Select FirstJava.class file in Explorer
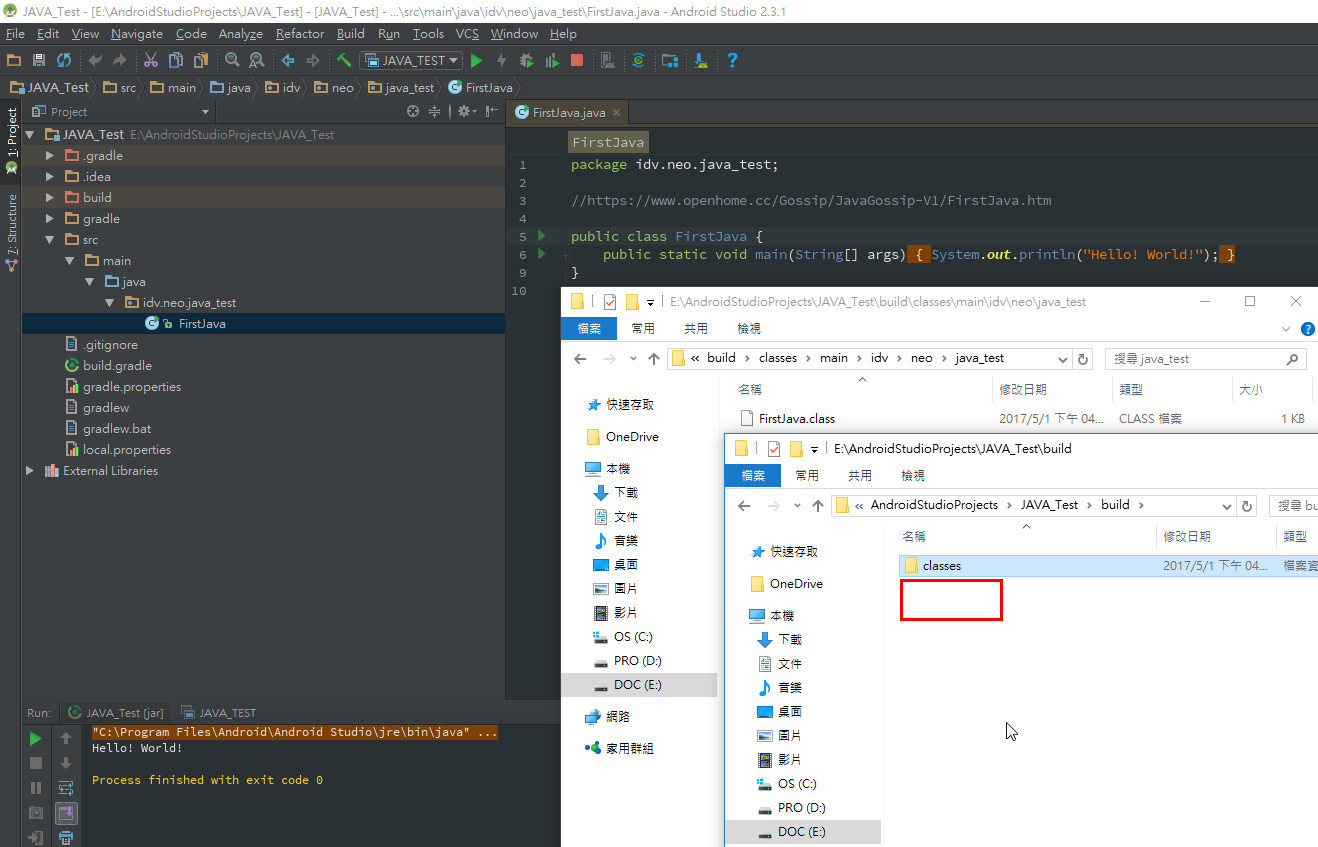Image resolution: width=1318 pixels, height=847 pixels. 797,419
